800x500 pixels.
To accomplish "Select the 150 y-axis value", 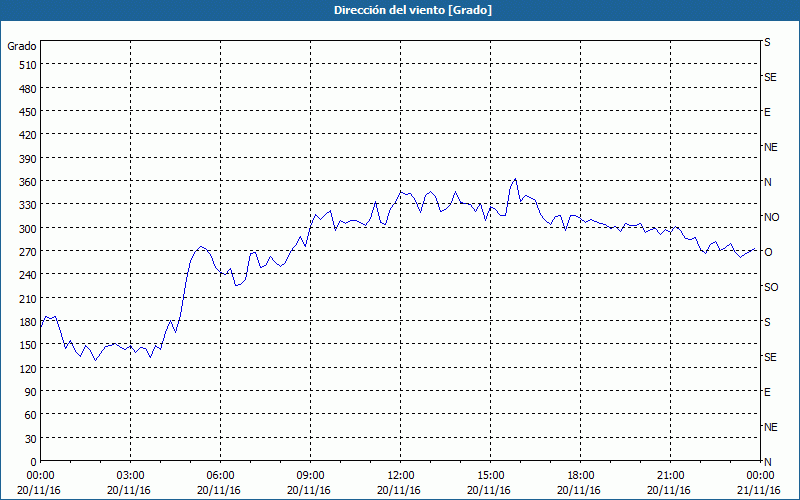I will pyautogui.click(x=28, y=345).
